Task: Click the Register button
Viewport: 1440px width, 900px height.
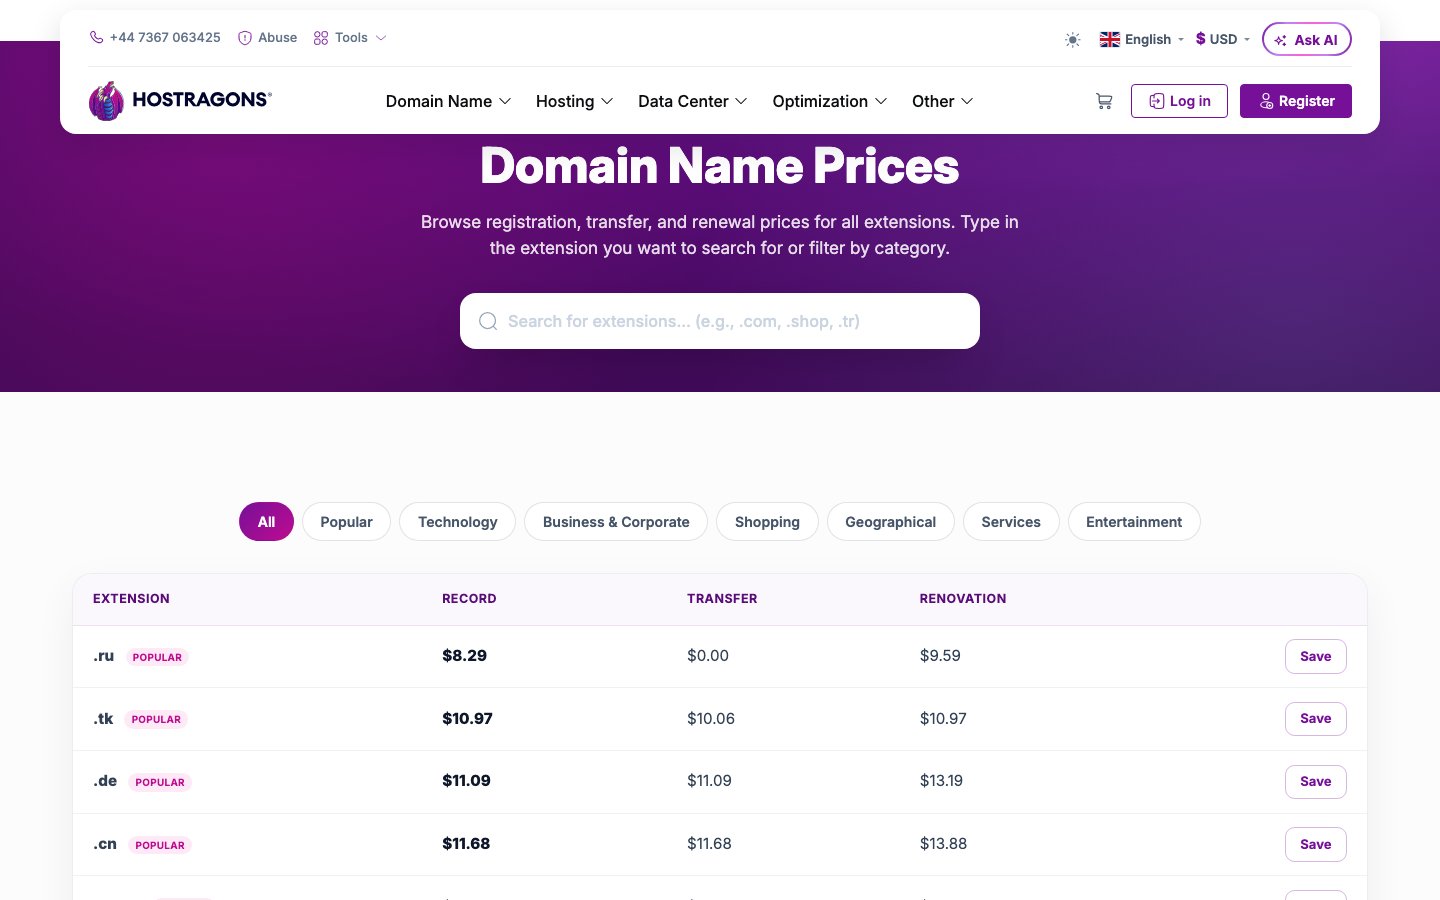Action: pyautogui.click(x=1296, y=101)
